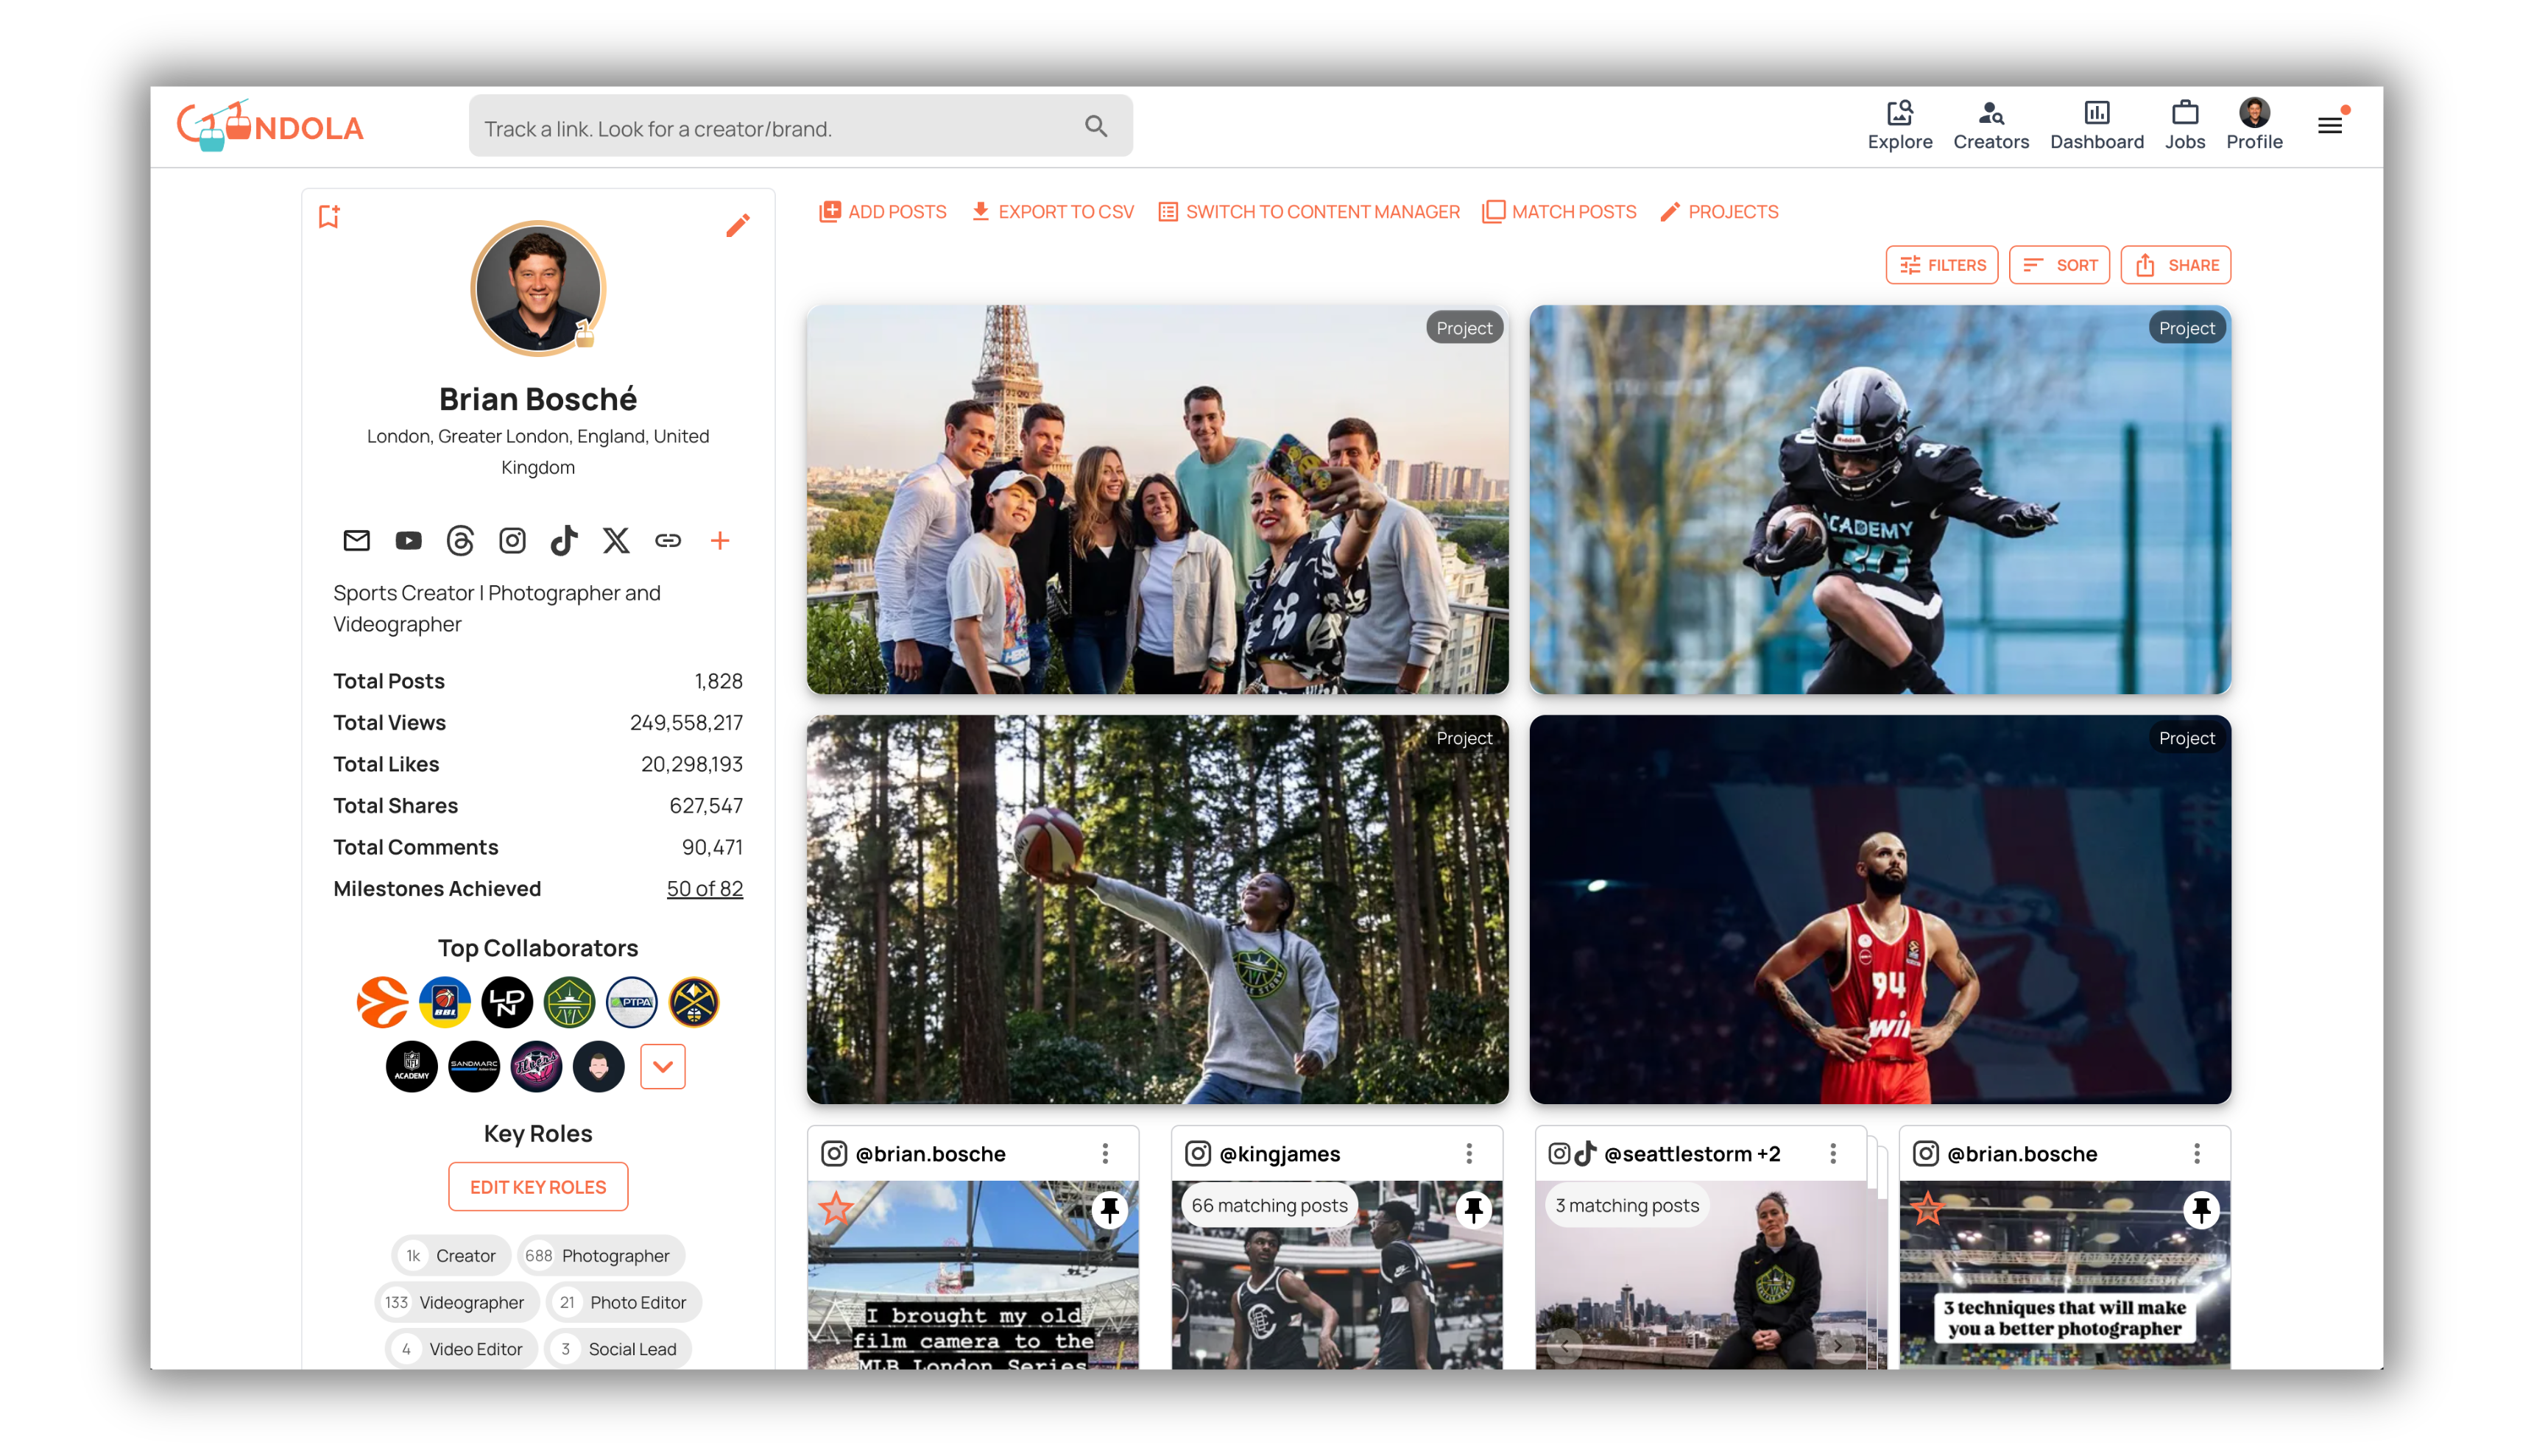Open the football Academy player project
This screenshot has width=2534, height=1456.
click(1880, 499)
